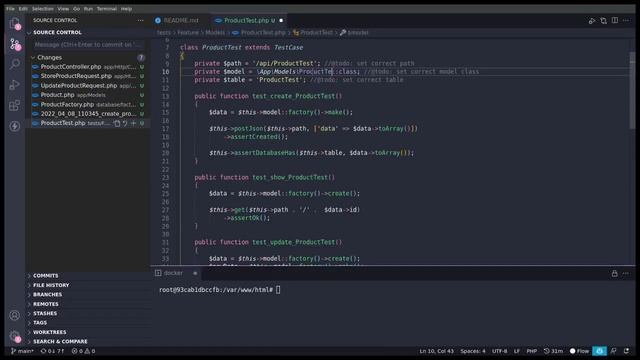Click the commit message input field

click(89, 44)
